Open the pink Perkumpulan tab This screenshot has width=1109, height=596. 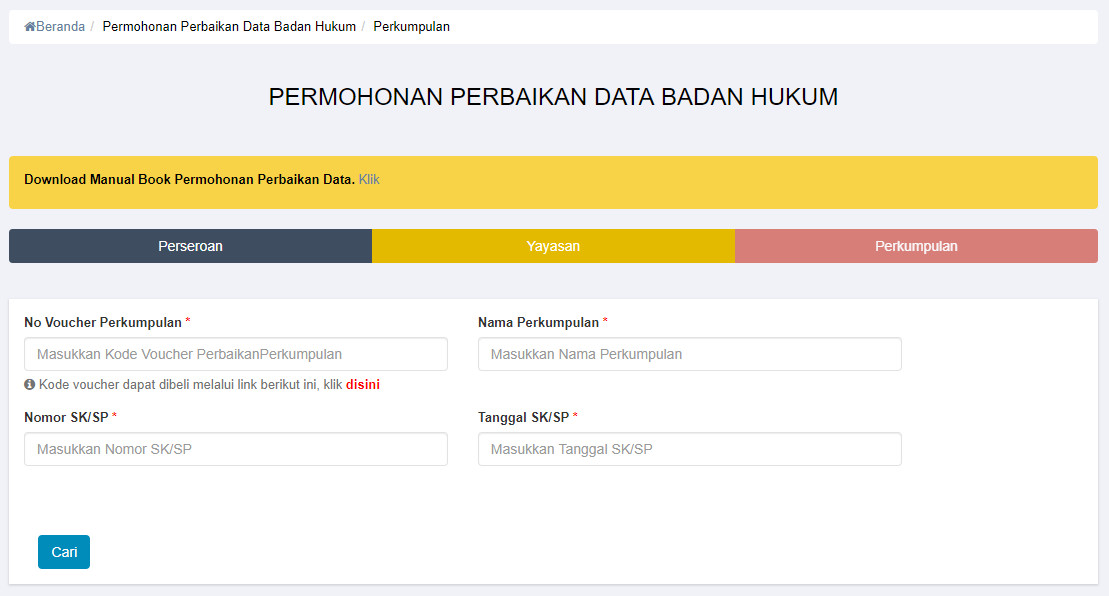tap(916, 246)
